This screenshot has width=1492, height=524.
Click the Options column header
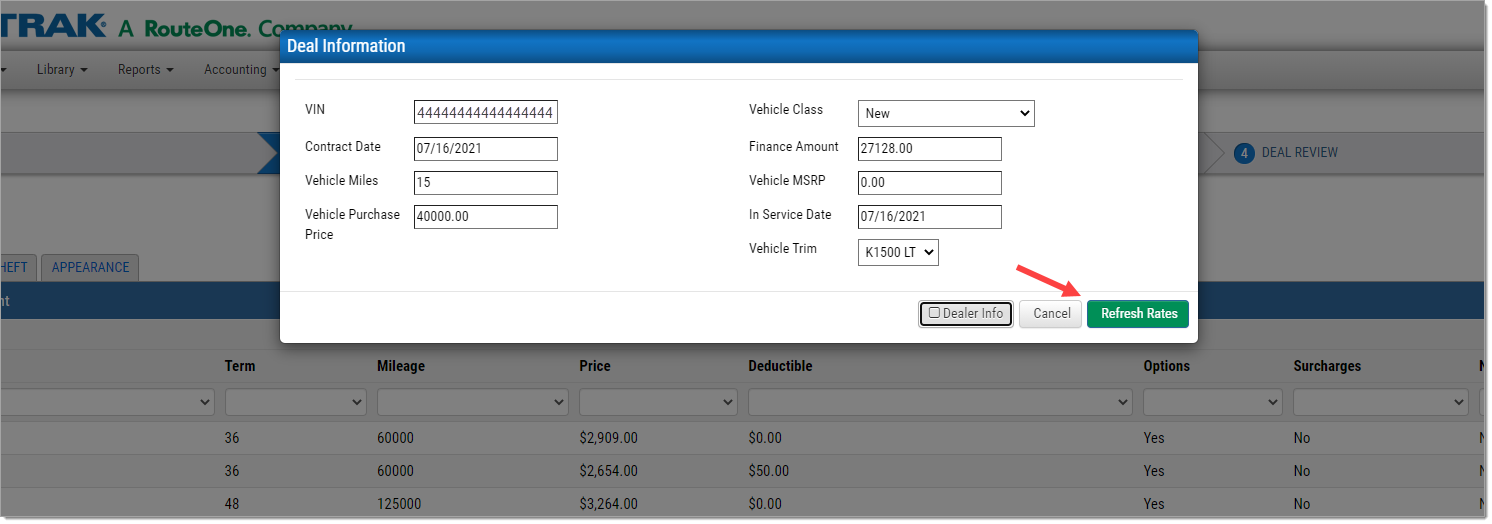click(x=1167, y=366)
